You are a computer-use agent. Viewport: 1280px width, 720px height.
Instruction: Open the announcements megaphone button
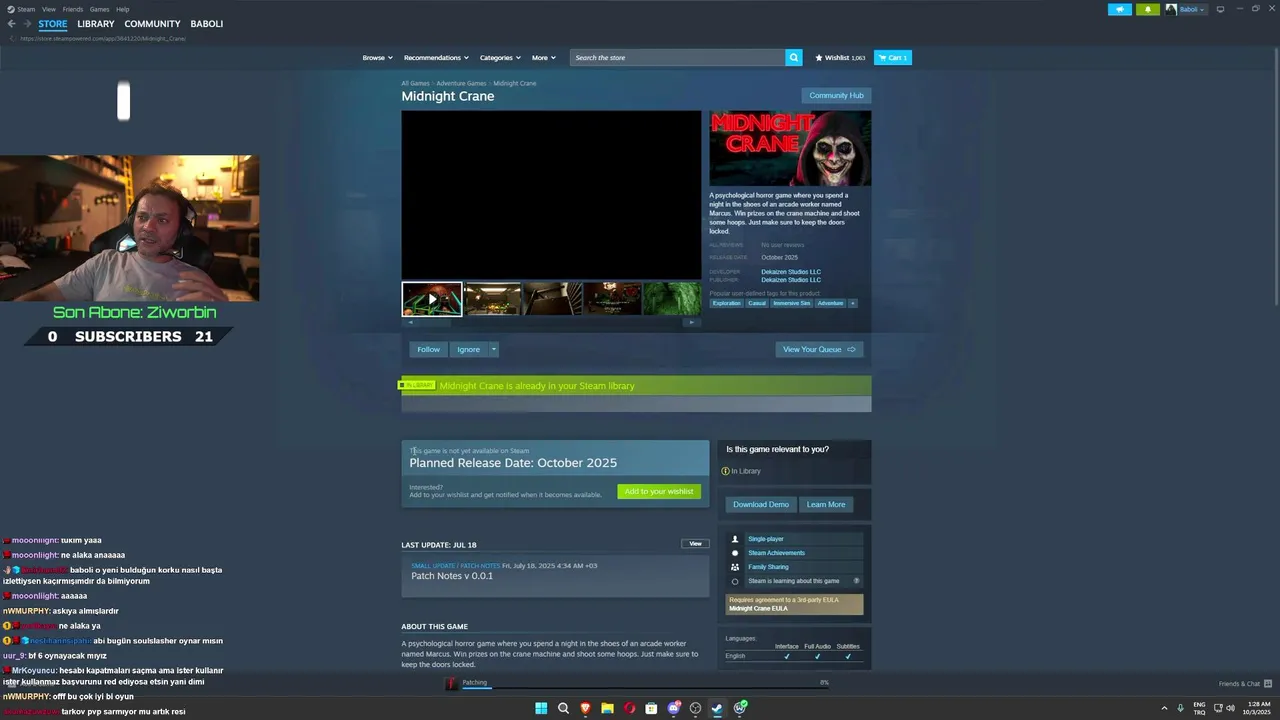pyautogui.click(x=1119, y=9)
